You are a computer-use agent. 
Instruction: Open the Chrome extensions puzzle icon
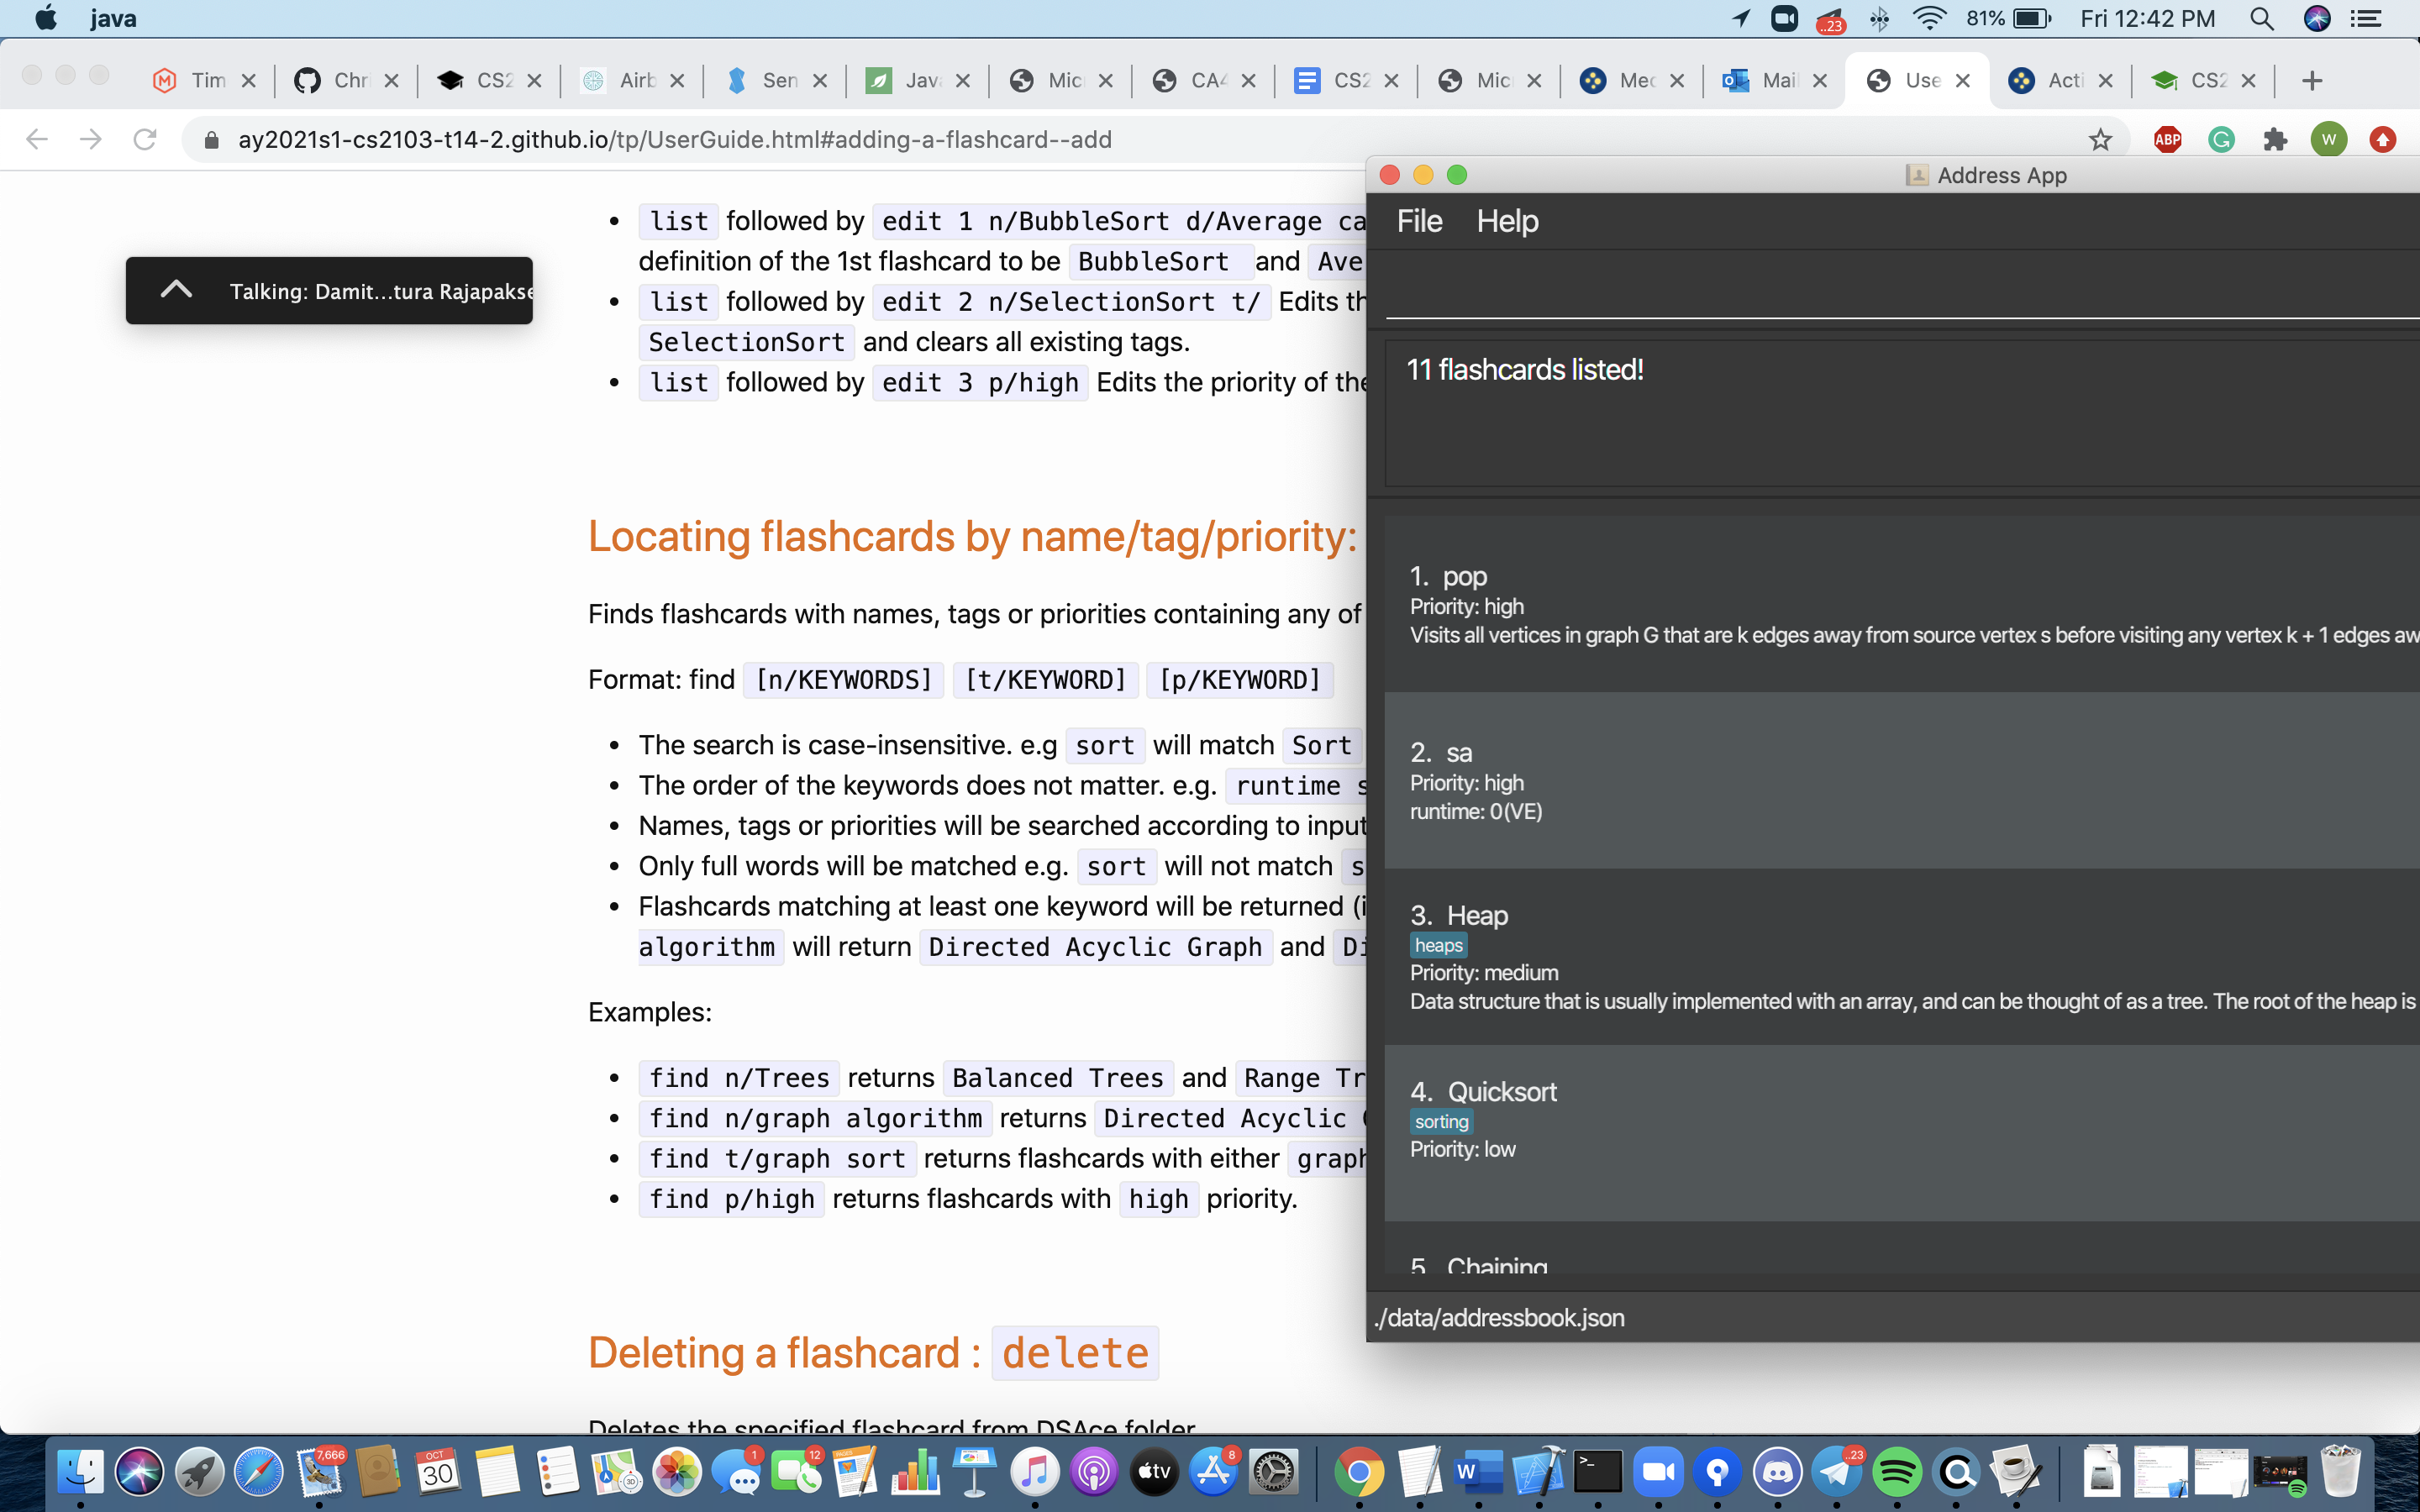tap(2275, 140)
